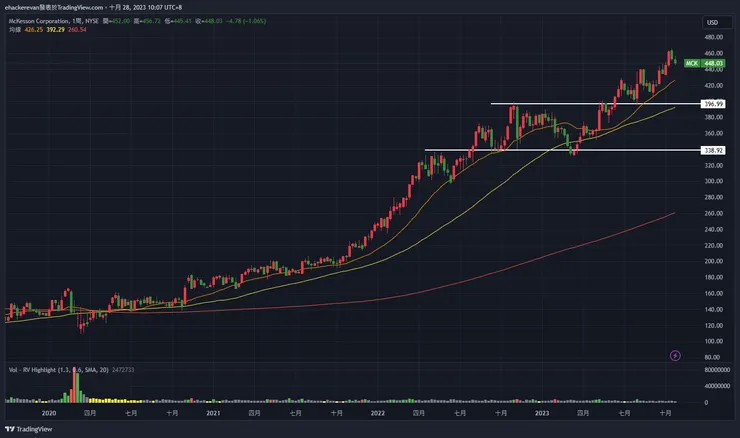
Task: Click the 2020 label on time axis
Action: [x=49, y=413]
